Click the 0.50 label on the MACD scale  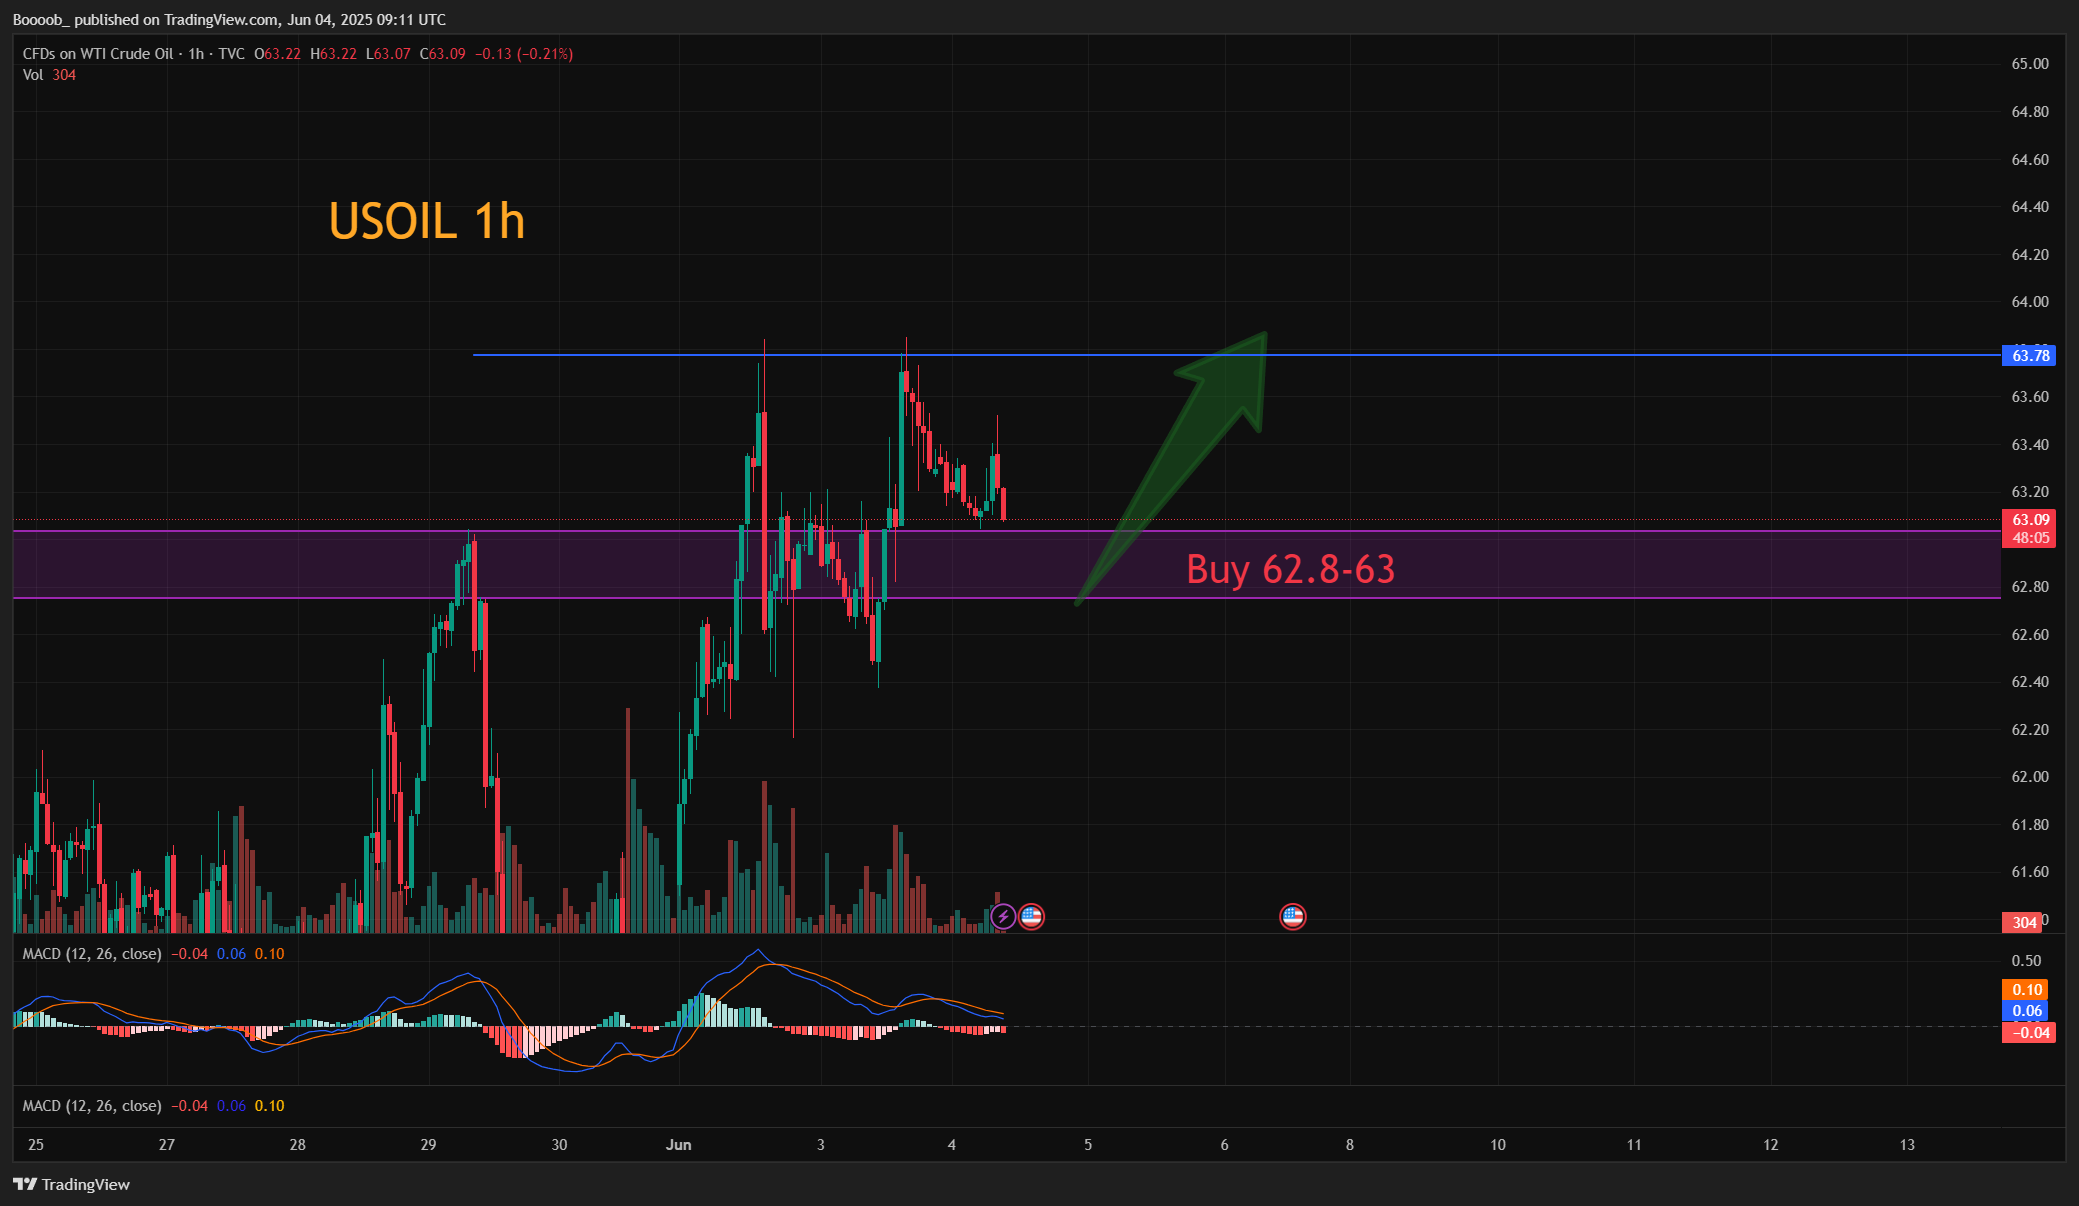pyautogui.click(x=2026, y=961)
